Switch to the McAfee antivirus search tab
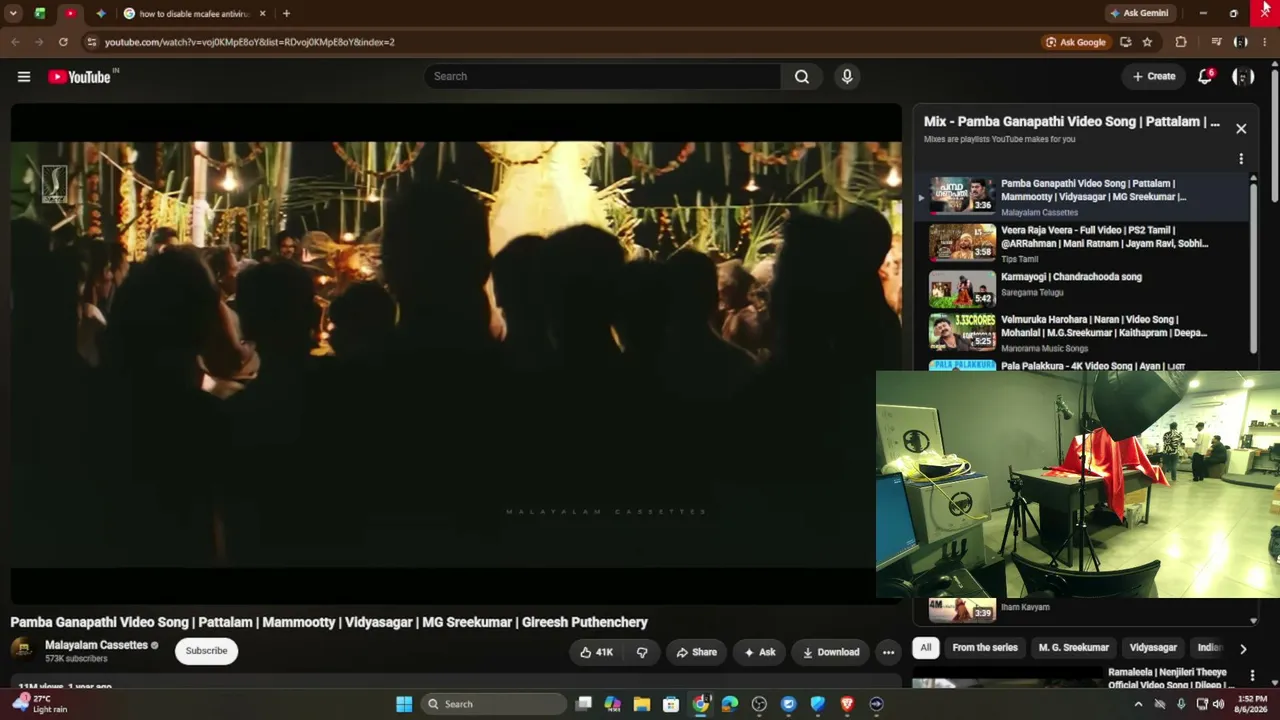Screen dimensions: 1280x720 pyautogui.click(x=193, y=14)
